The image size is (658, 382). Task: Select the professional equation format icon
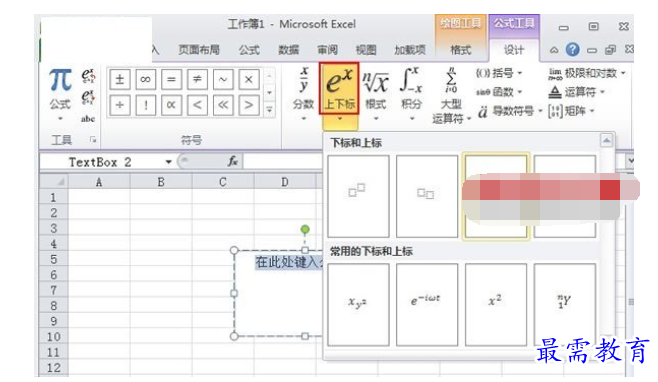pyautogui.click(x=88, y=76)
